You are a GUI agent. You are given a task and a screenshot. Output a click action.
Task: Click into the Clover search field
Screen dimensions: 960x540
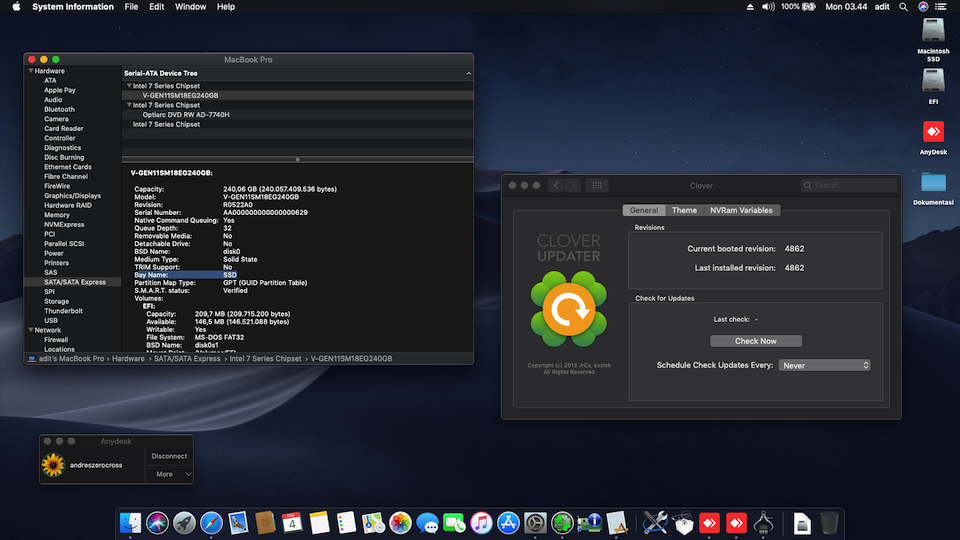coord(849,186)
